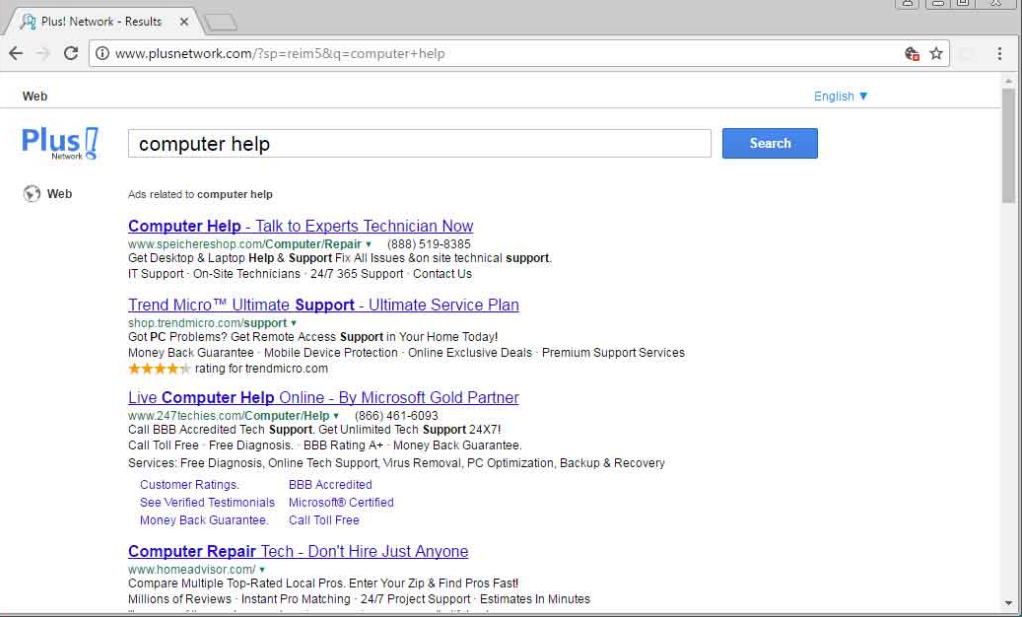Expand trendmicro ad URL dropdown arrow

pos(294,323)
